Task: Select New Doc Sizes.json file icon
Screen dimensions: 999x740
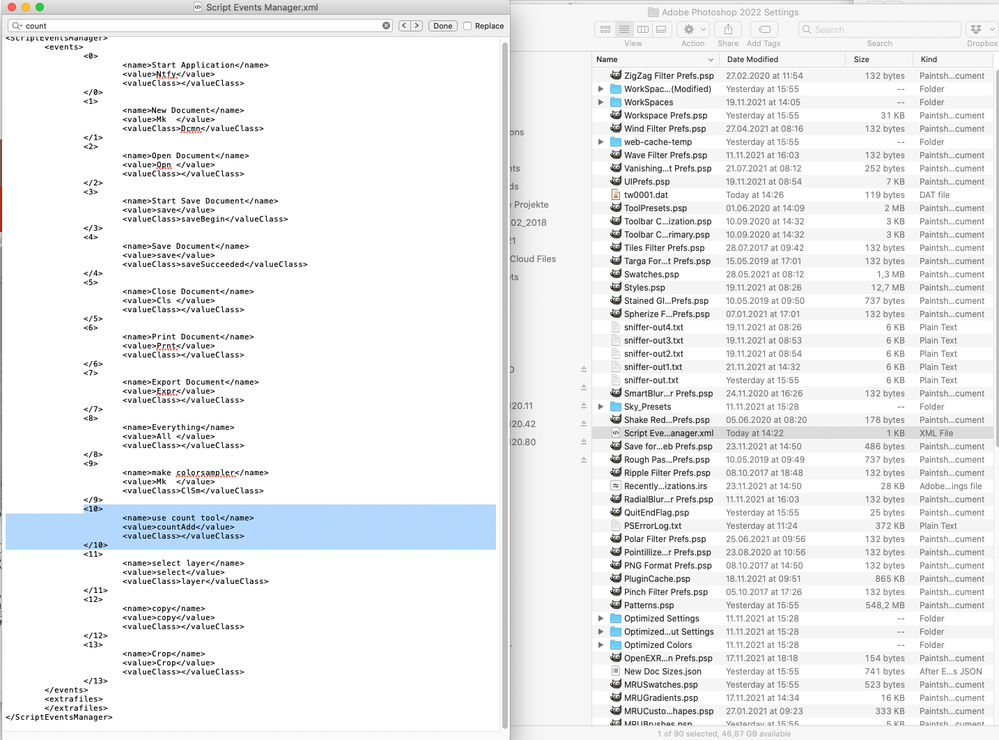Action: click(615, 671)
